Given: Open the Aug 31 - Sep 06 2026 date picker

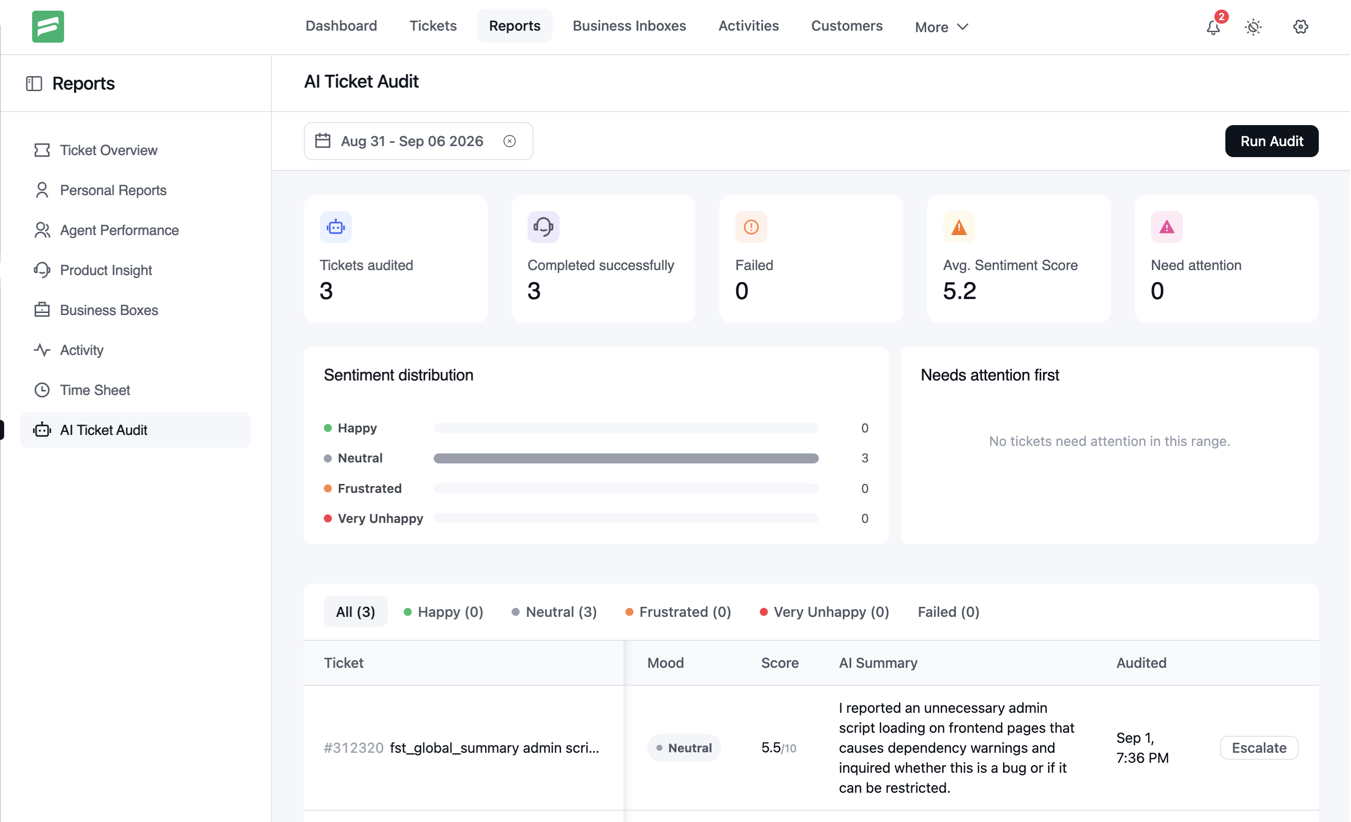Looking at the screenshot, I should click(418, 141).
